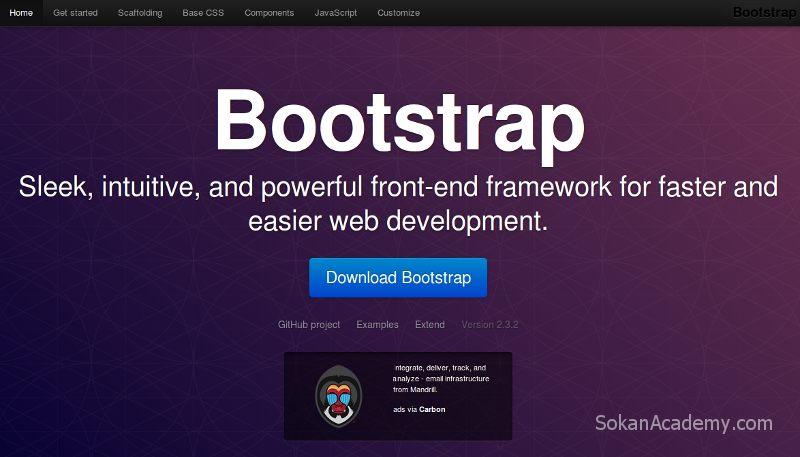Image resolution: width=800 pixels, height=457 pixels.
Task: Open the Scaffolding section
Action: click(140, 13)
